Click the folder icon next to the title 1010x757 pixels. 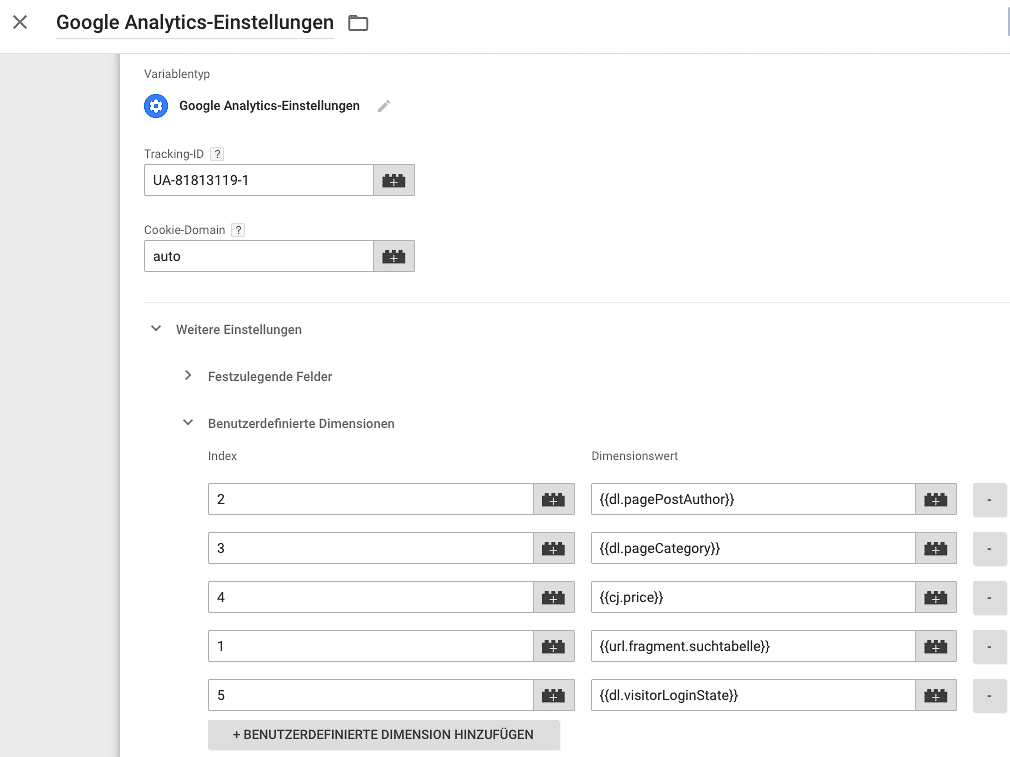coord(358,23)
